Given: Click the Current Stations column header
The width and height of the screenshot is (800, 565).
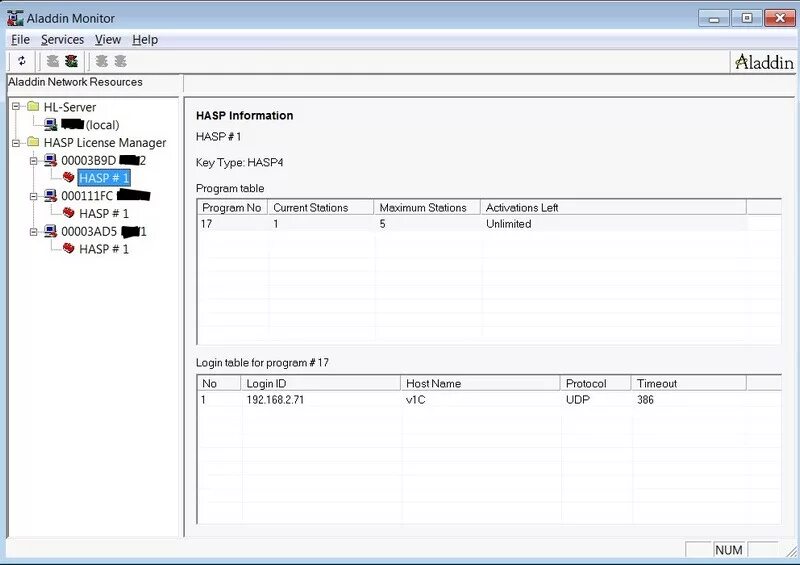Looking at the screenshot, I should pyautogui.click(x=320, y=208).
